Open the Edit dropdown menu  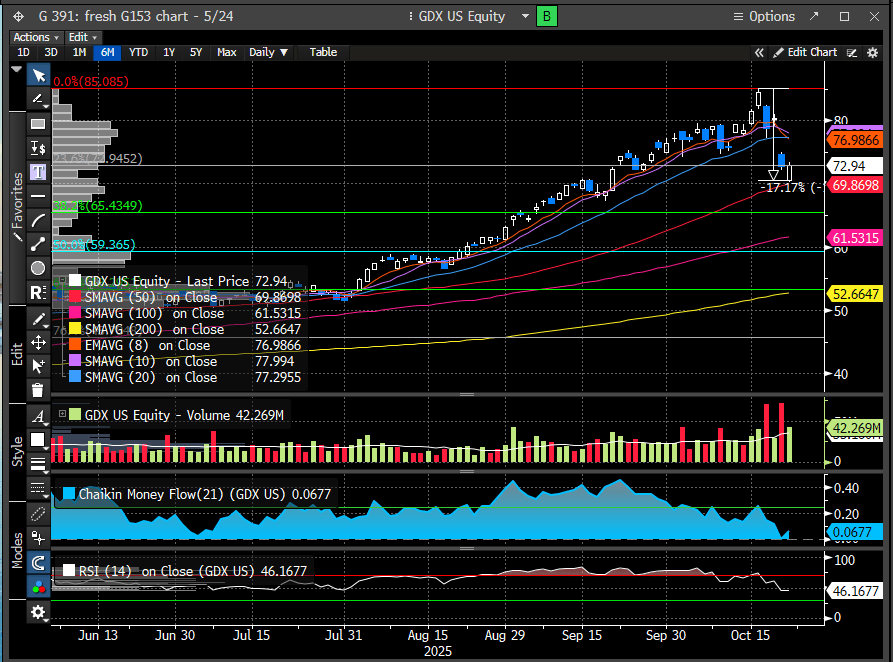(83, 37)
